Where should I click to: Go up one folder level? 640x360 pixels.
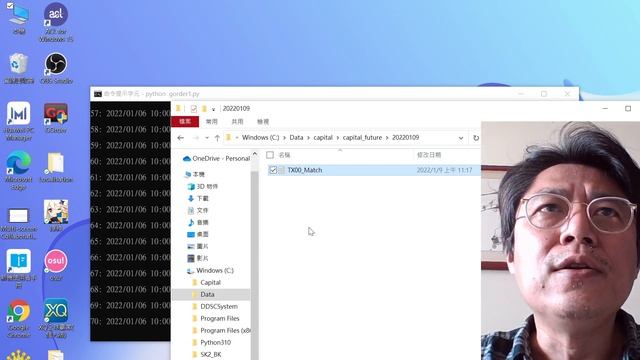(217, 138)
